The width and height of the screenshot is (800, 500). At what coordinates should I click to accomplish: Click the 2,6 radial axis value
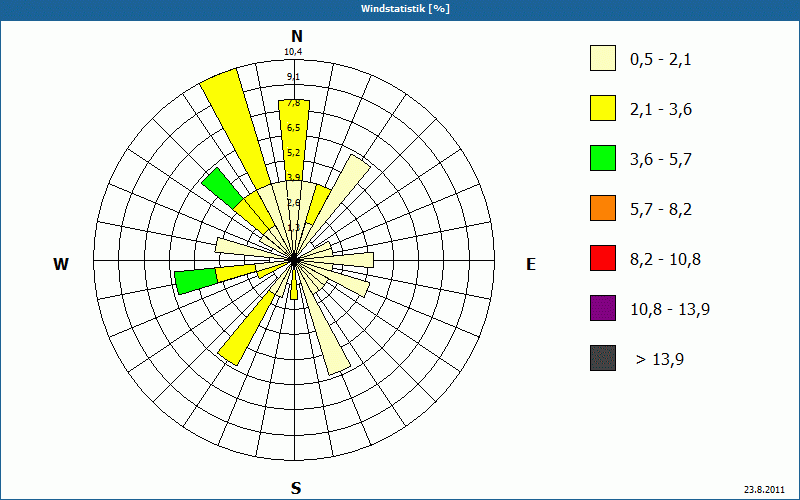click(x=293, y=203)
